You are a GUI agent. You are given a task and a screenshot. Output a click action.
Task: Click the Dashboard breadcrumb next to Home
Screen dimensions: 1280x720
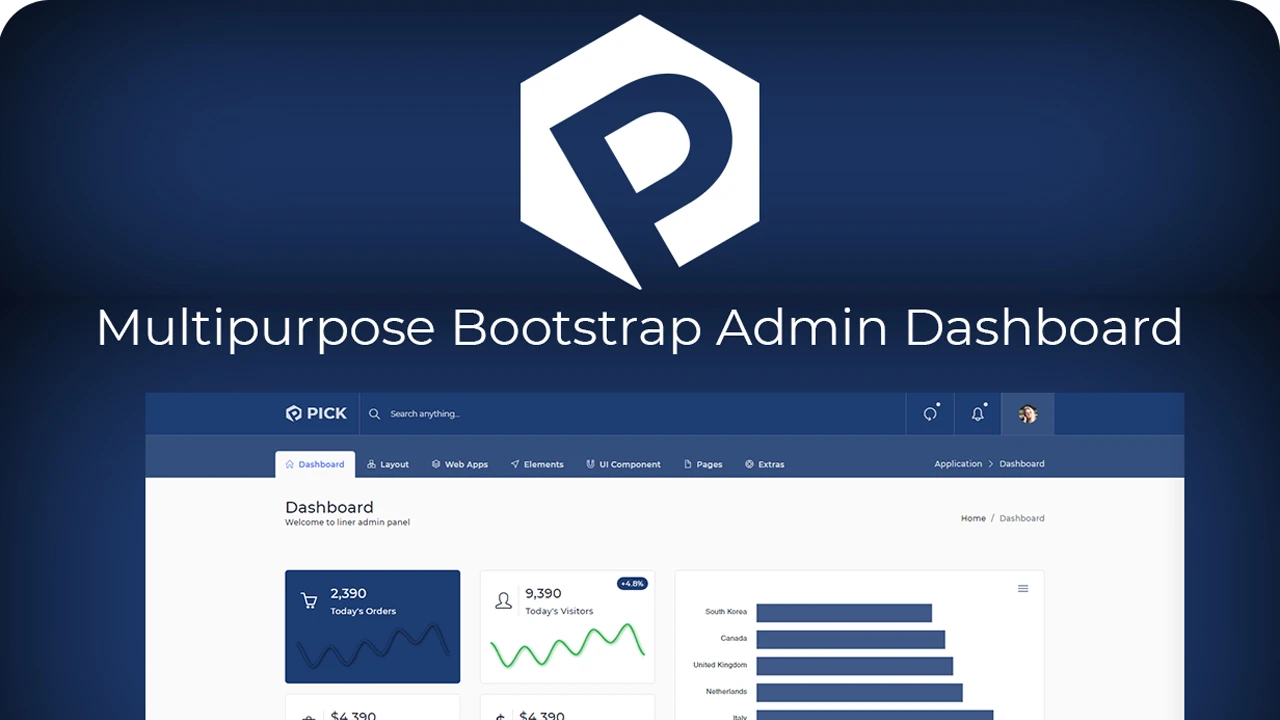[x=1022, y=518]
